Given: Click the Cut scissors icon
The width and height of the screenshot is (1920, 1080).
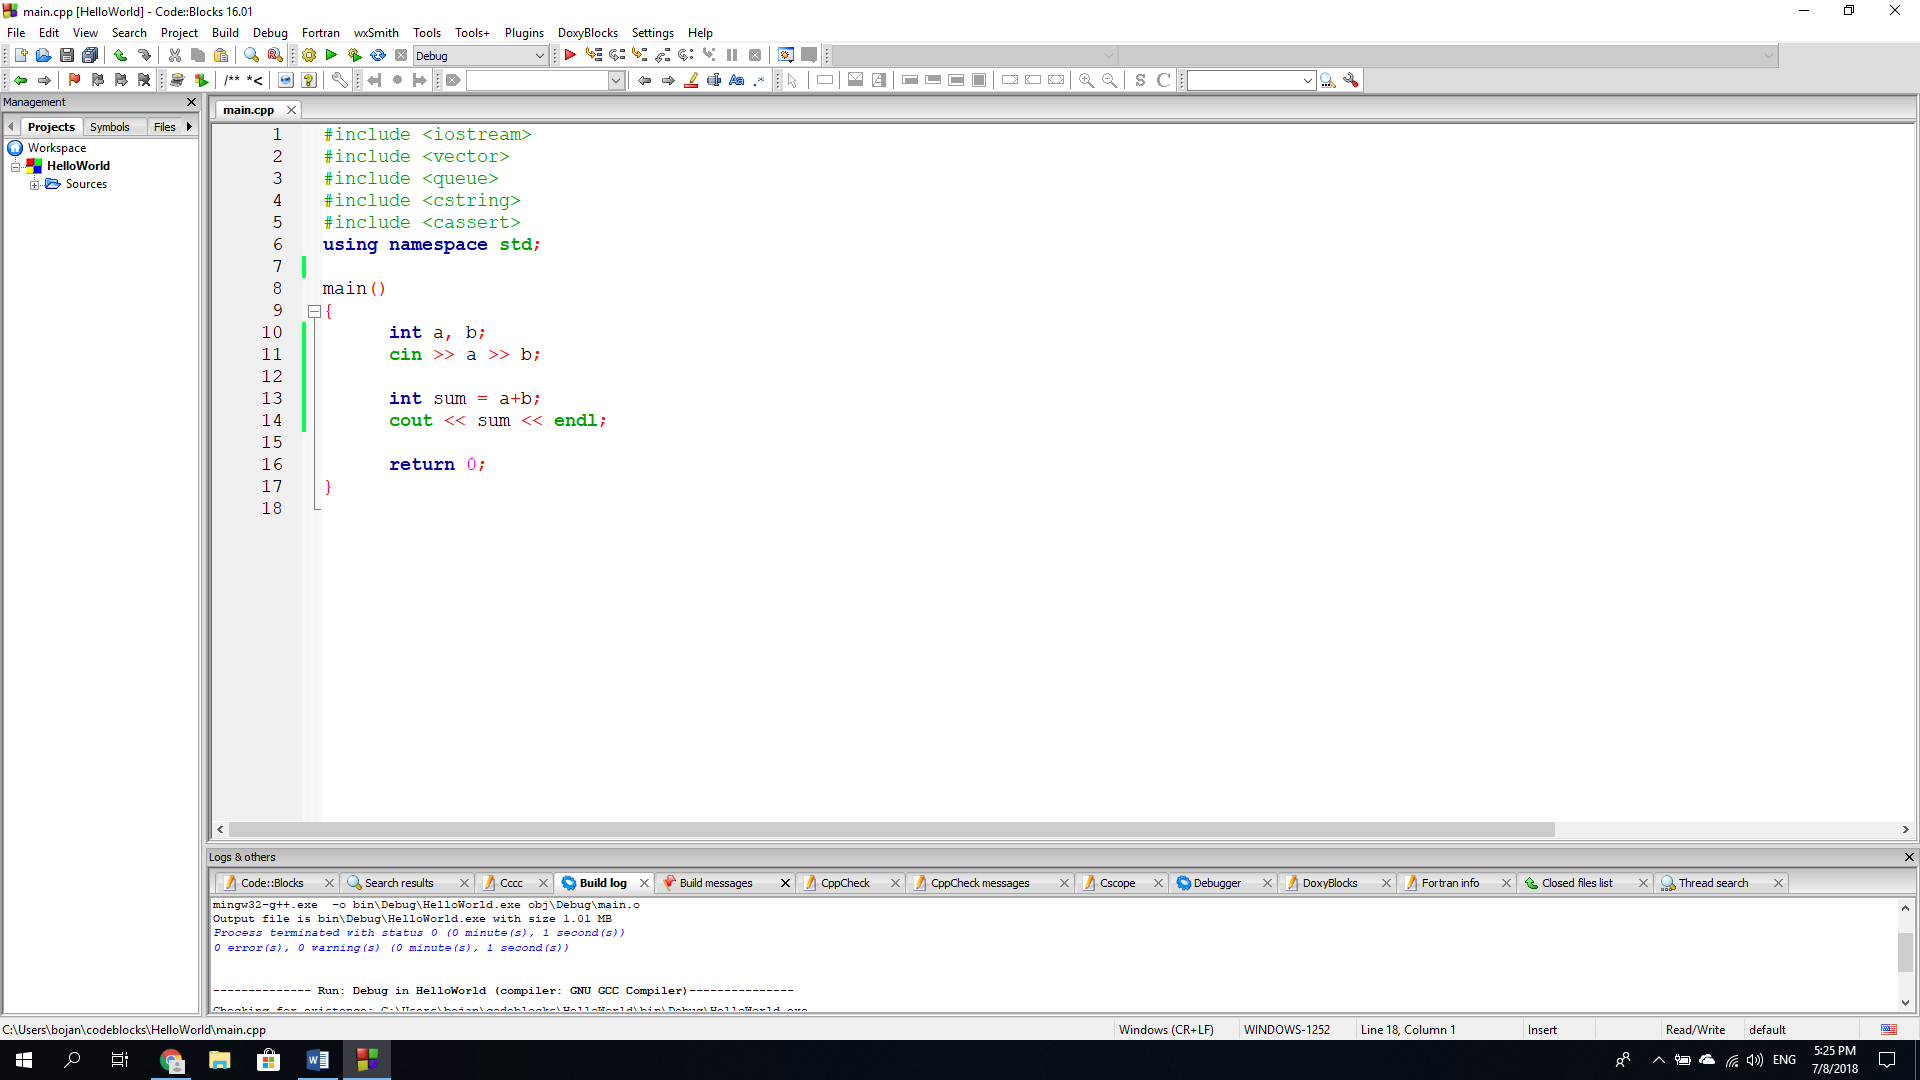Looking at the screenshot, I should tap(175, 56).
